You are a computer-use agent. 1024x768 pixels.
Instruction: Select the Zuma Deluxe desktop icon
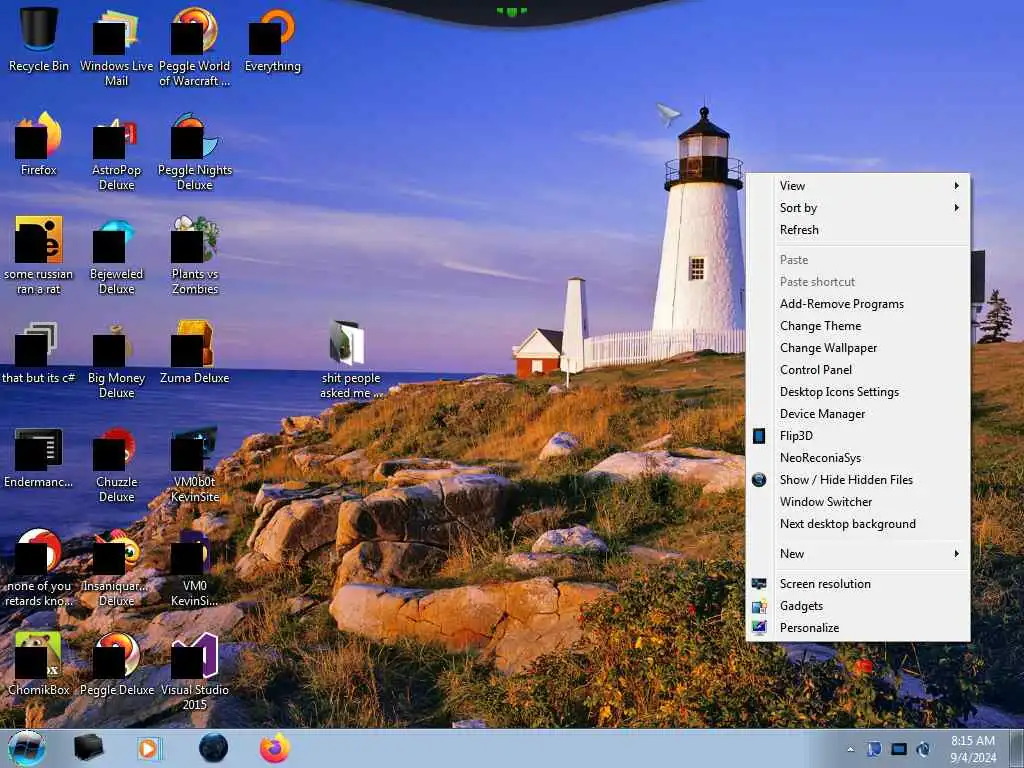(194, 351)
